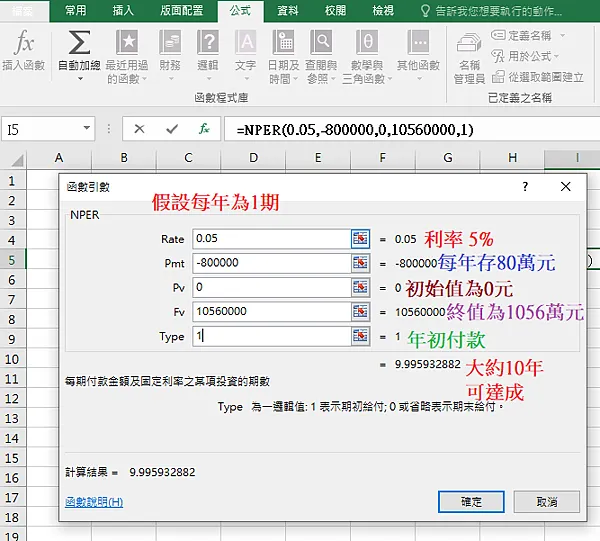Expand the Define Name dropdown arrow
This screenshot has width=600, height=541.
coord(562,36)
